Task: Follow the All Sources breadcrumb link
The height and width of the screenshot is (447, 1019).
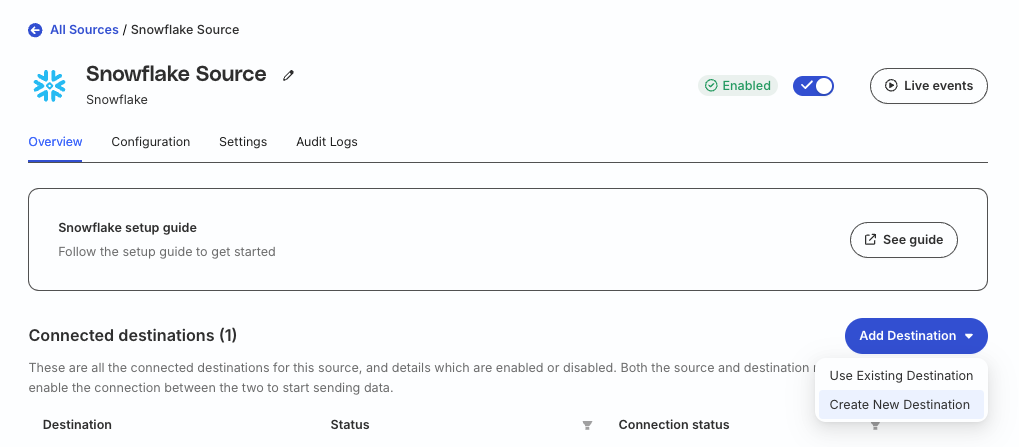Action: [x=84, y=30]
